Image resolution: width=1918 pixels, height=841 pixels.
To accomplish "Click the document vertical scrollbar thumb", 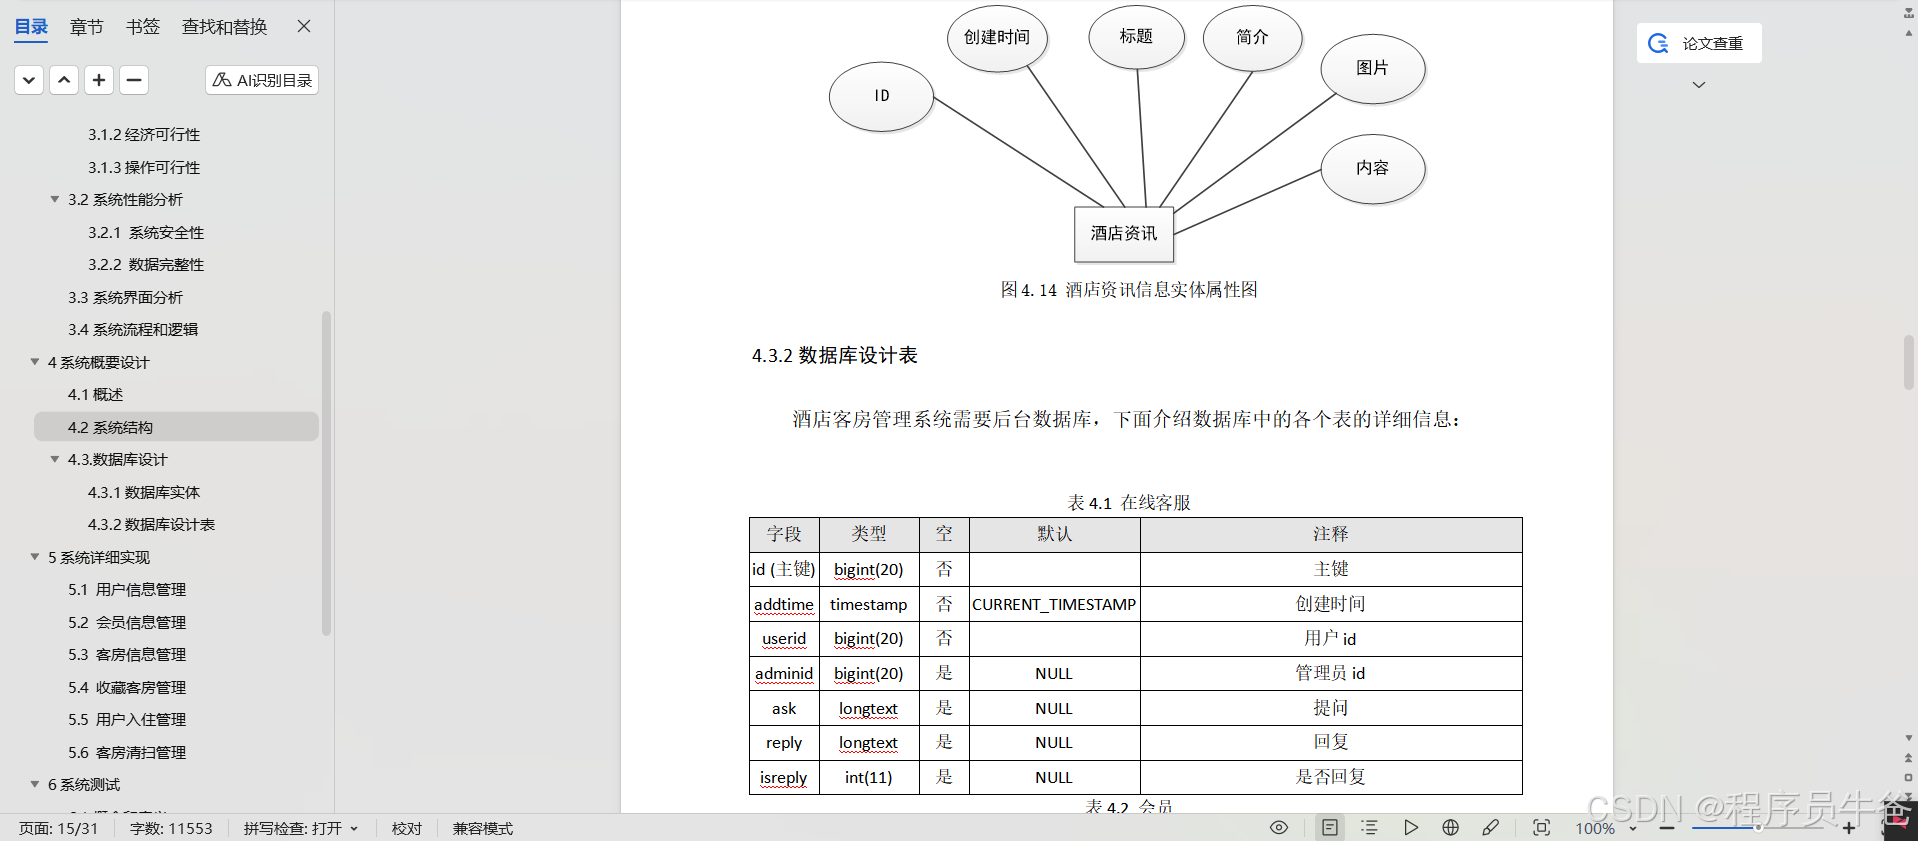I will (x=1909, y=362).
